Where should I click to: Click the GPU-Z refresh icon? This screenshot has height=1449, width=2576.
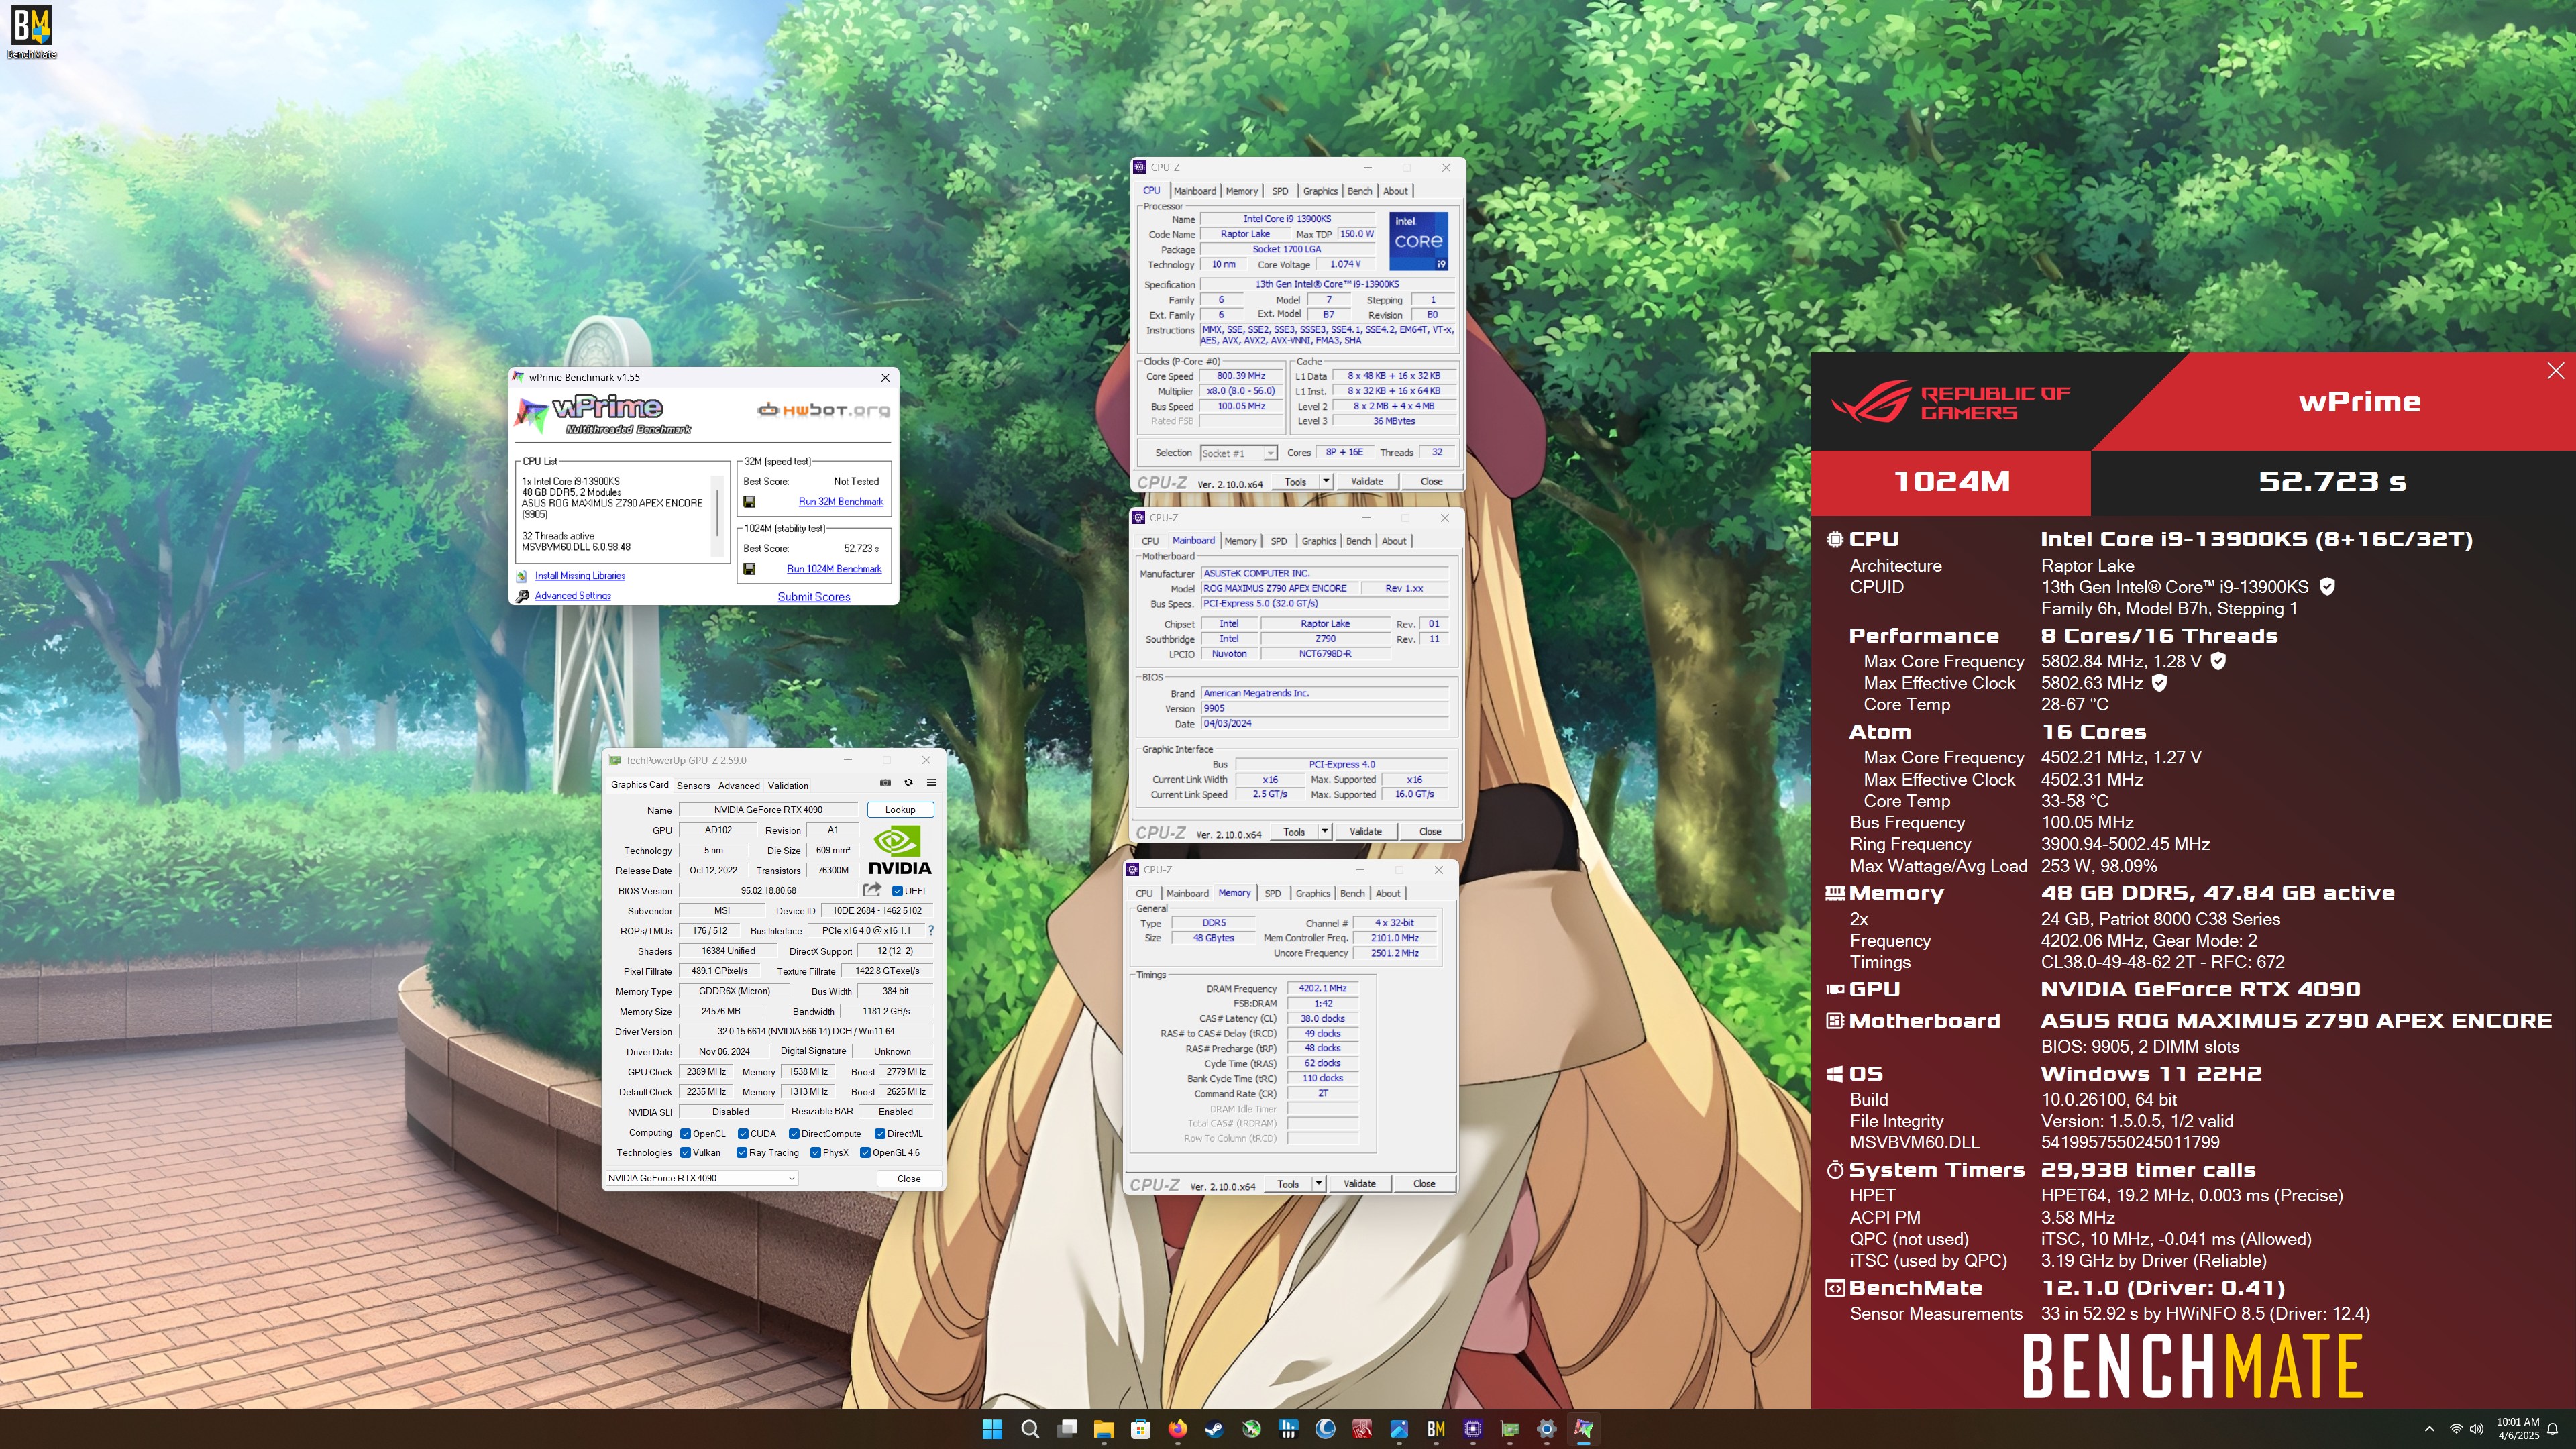click(908, 783)
